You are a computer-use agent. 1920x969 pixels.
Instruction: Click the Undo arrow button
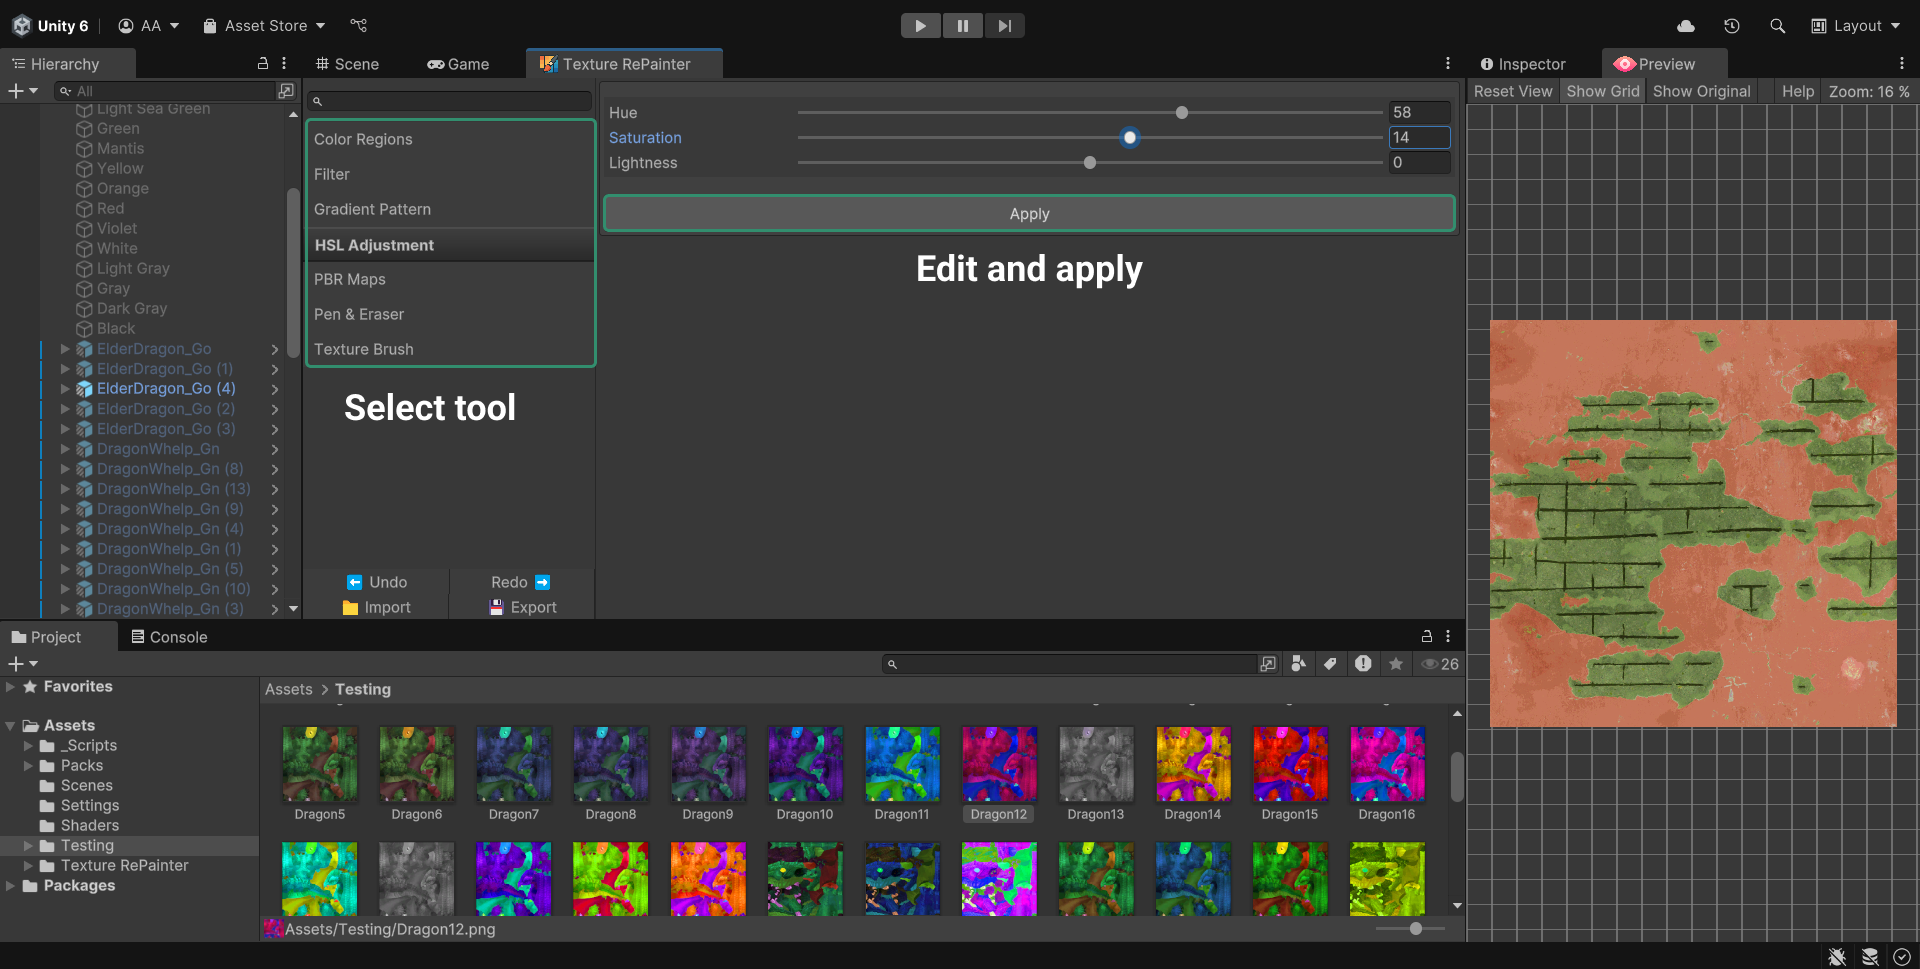[x=376, y=582]
